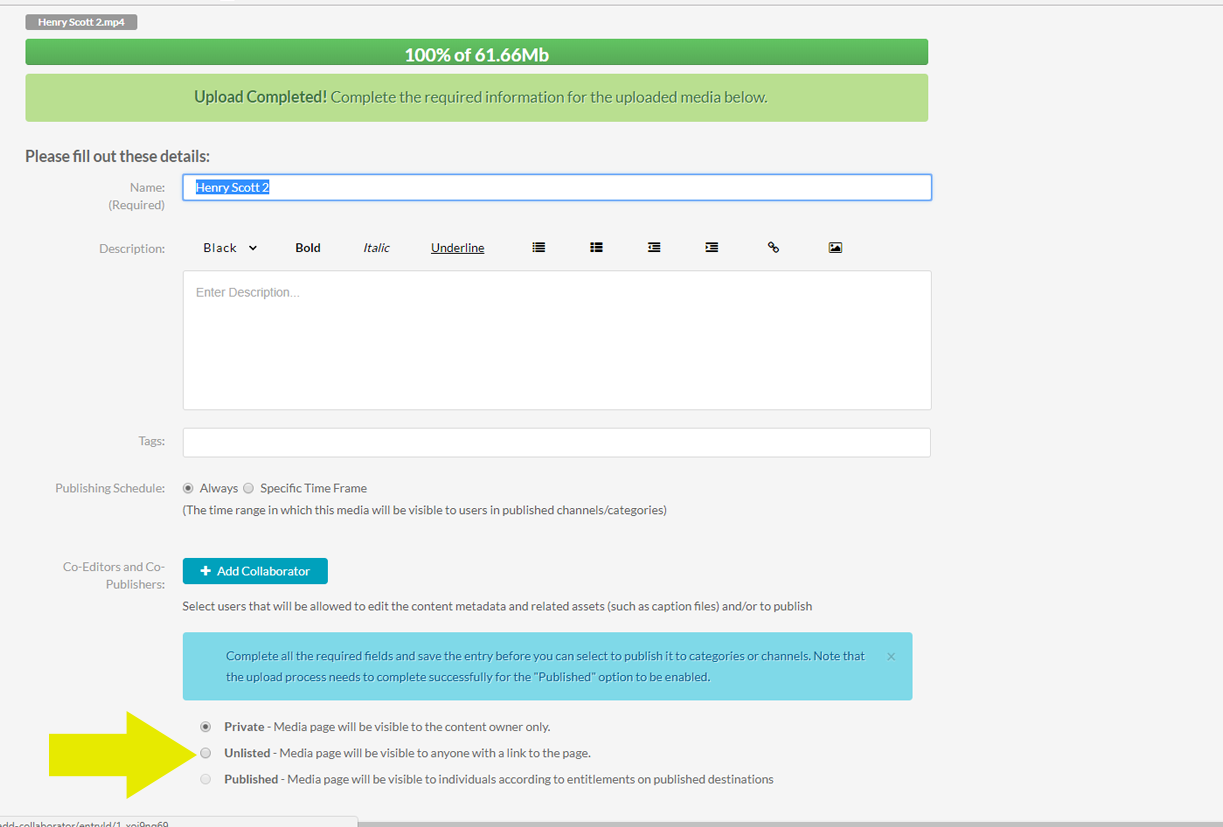Toggle Bold formatting in the description toolbar
The width and height of the screenshot is (1223, 827).
point(308,248)
